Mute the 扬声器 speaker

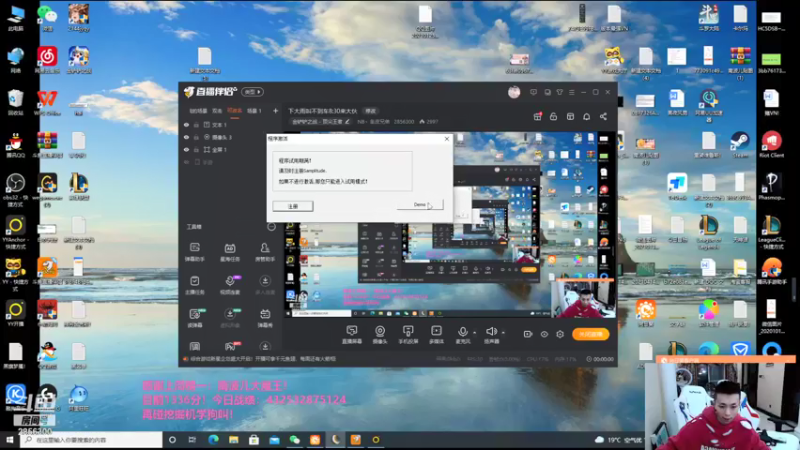point(491,334)
